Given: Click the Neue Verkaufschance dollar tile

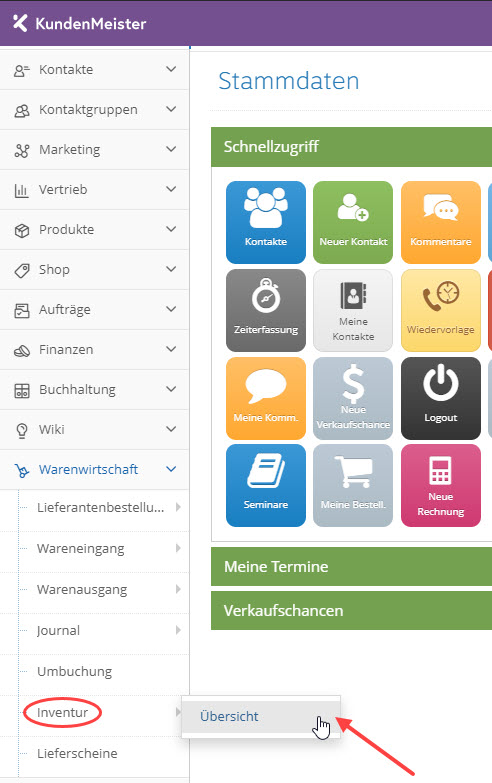Looking at the screenshot, I should pos(353,398).
